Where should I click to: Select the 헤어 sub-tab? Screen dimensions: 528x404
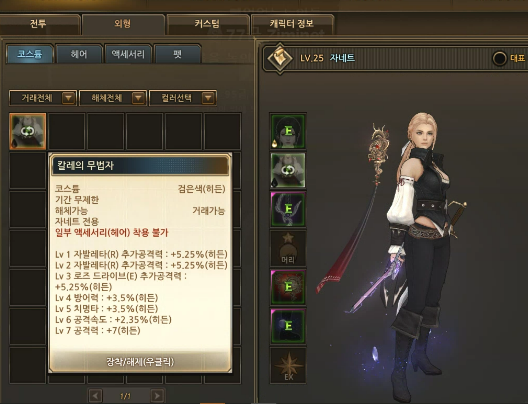click(x=79, y=54)
